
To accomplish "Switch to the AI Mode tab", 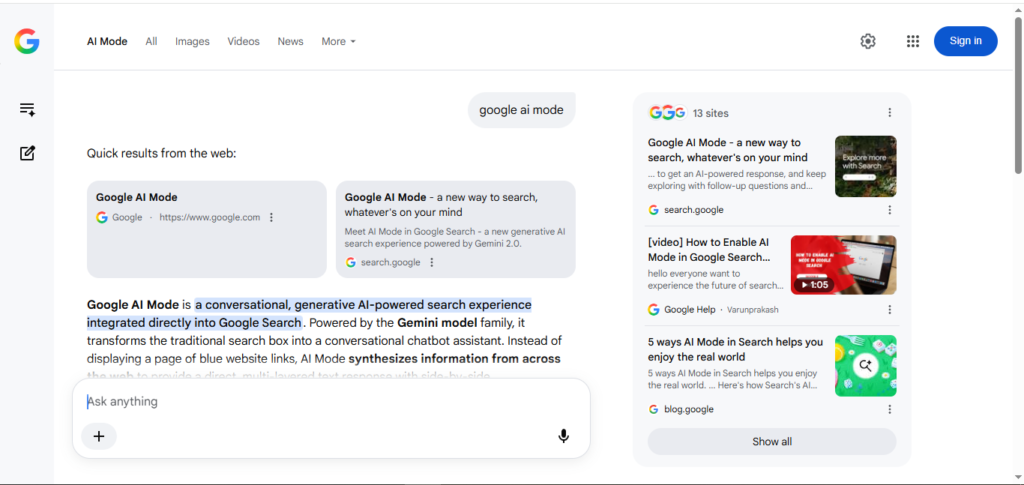I will pos(107,41).
